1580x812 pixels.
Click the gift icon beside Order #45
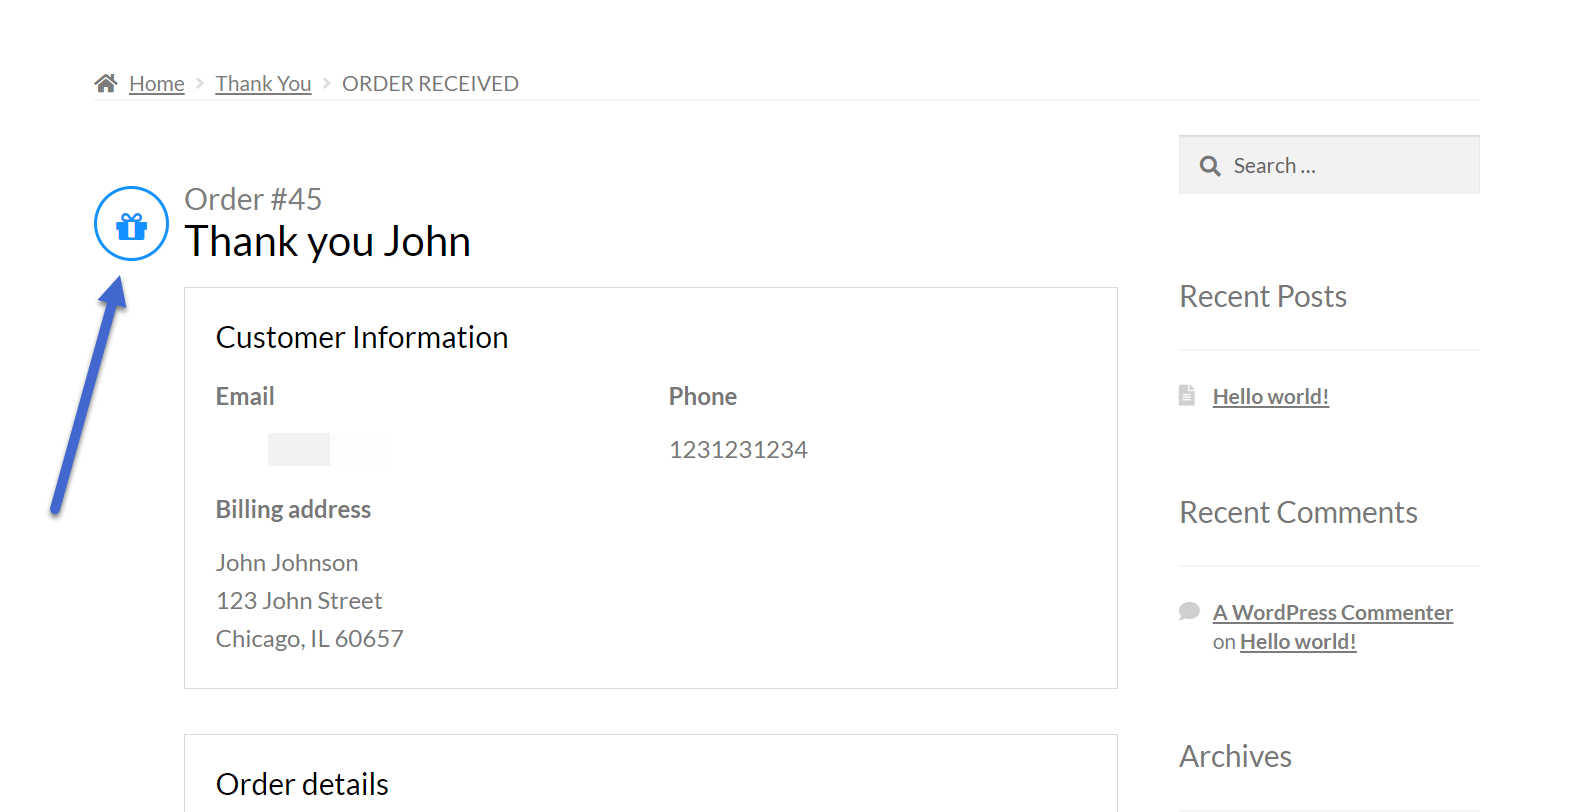131,225
